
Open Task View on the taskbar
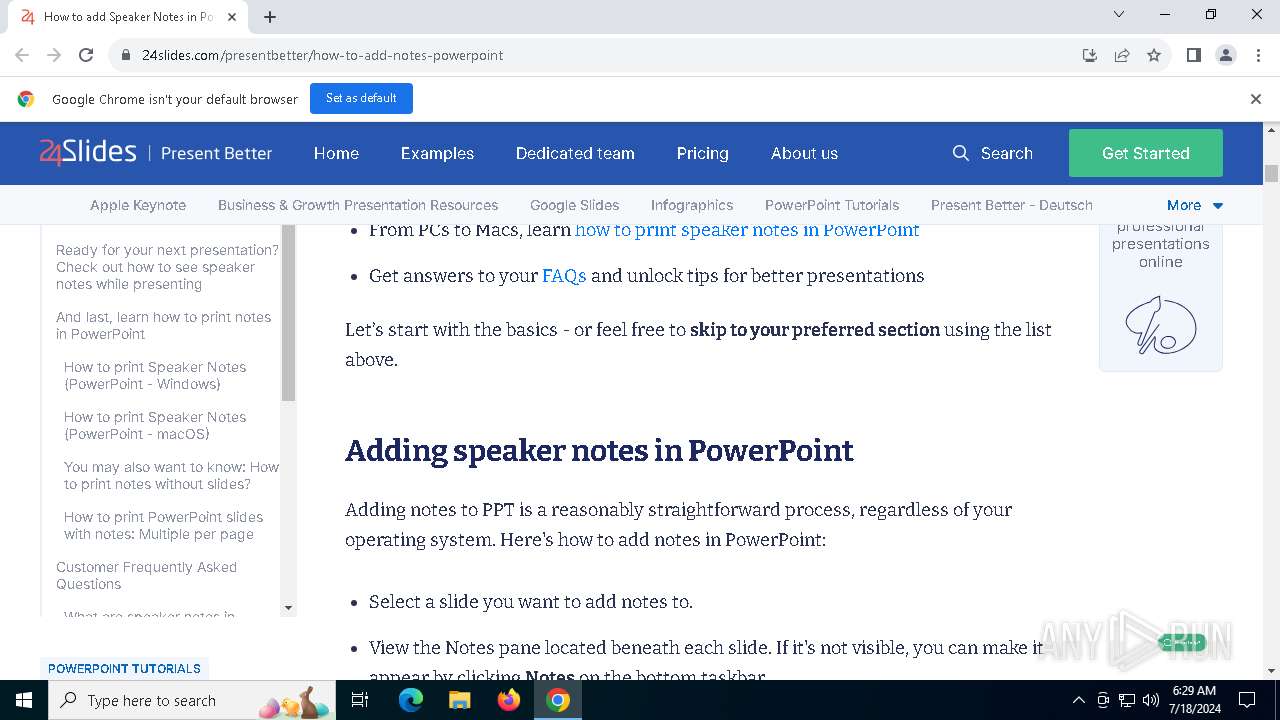pyautogui.click(x=360, y=700)
